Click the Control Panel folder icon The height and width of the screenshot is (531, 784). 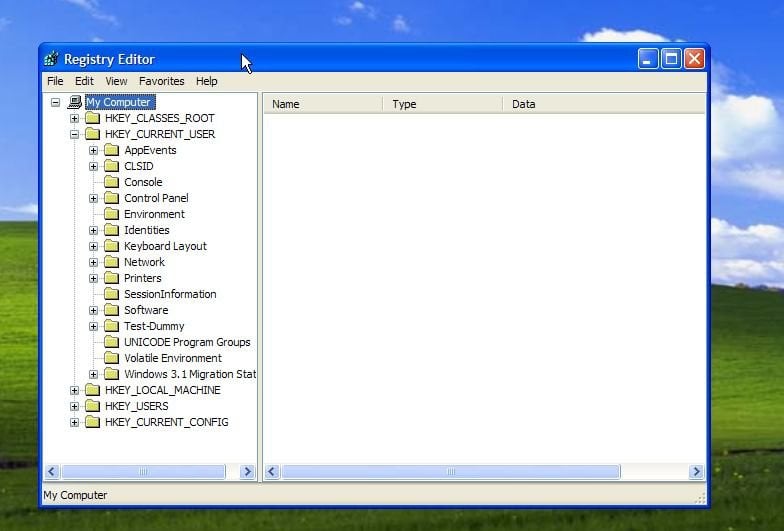click(x=112, y=198)
